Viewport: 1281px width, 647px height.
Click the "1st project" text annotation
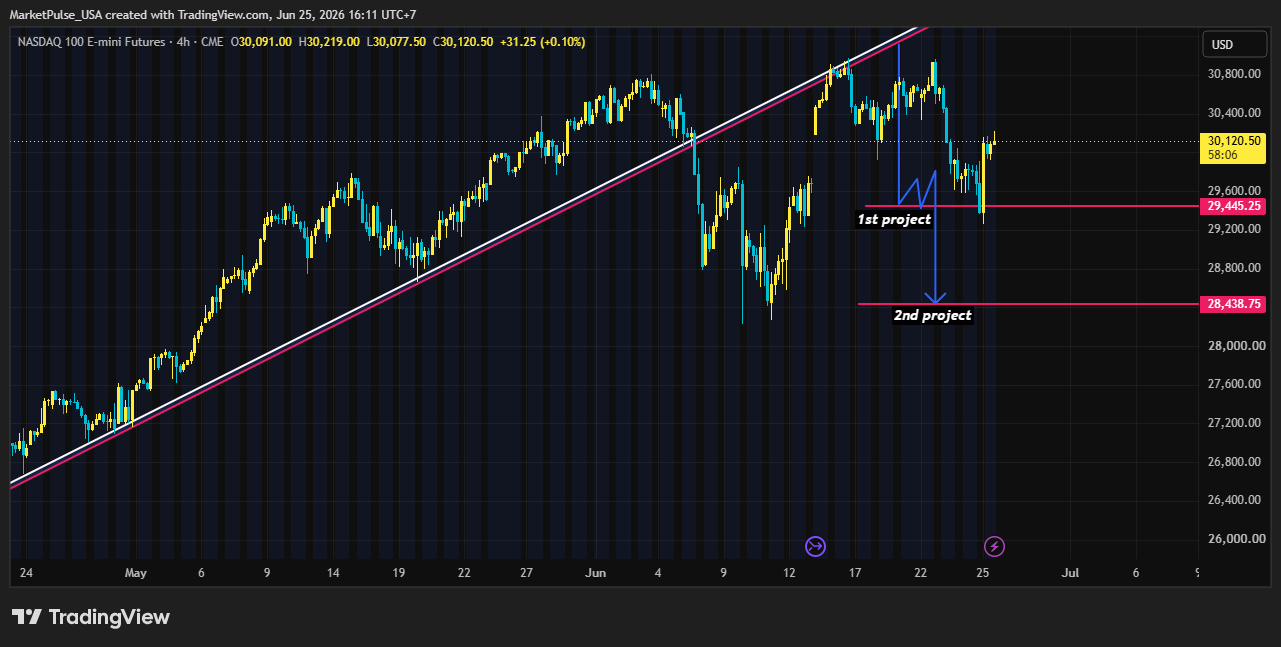[x=894, y=219]
